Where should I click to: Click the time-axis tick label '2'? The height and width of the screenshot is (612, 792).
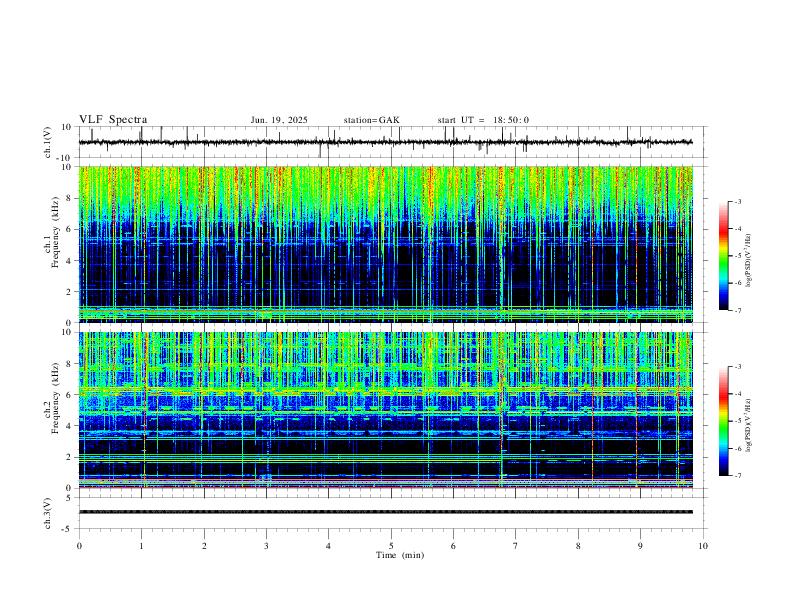coord(204,546)
